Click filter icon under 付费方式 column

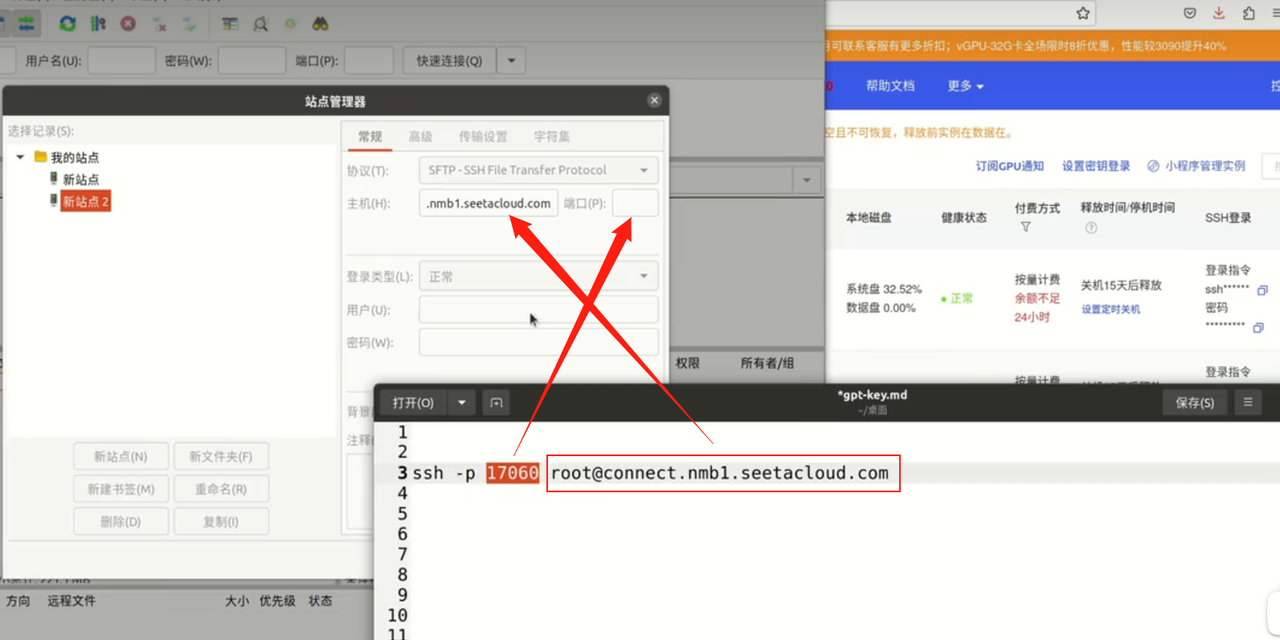click(1025, 228)
